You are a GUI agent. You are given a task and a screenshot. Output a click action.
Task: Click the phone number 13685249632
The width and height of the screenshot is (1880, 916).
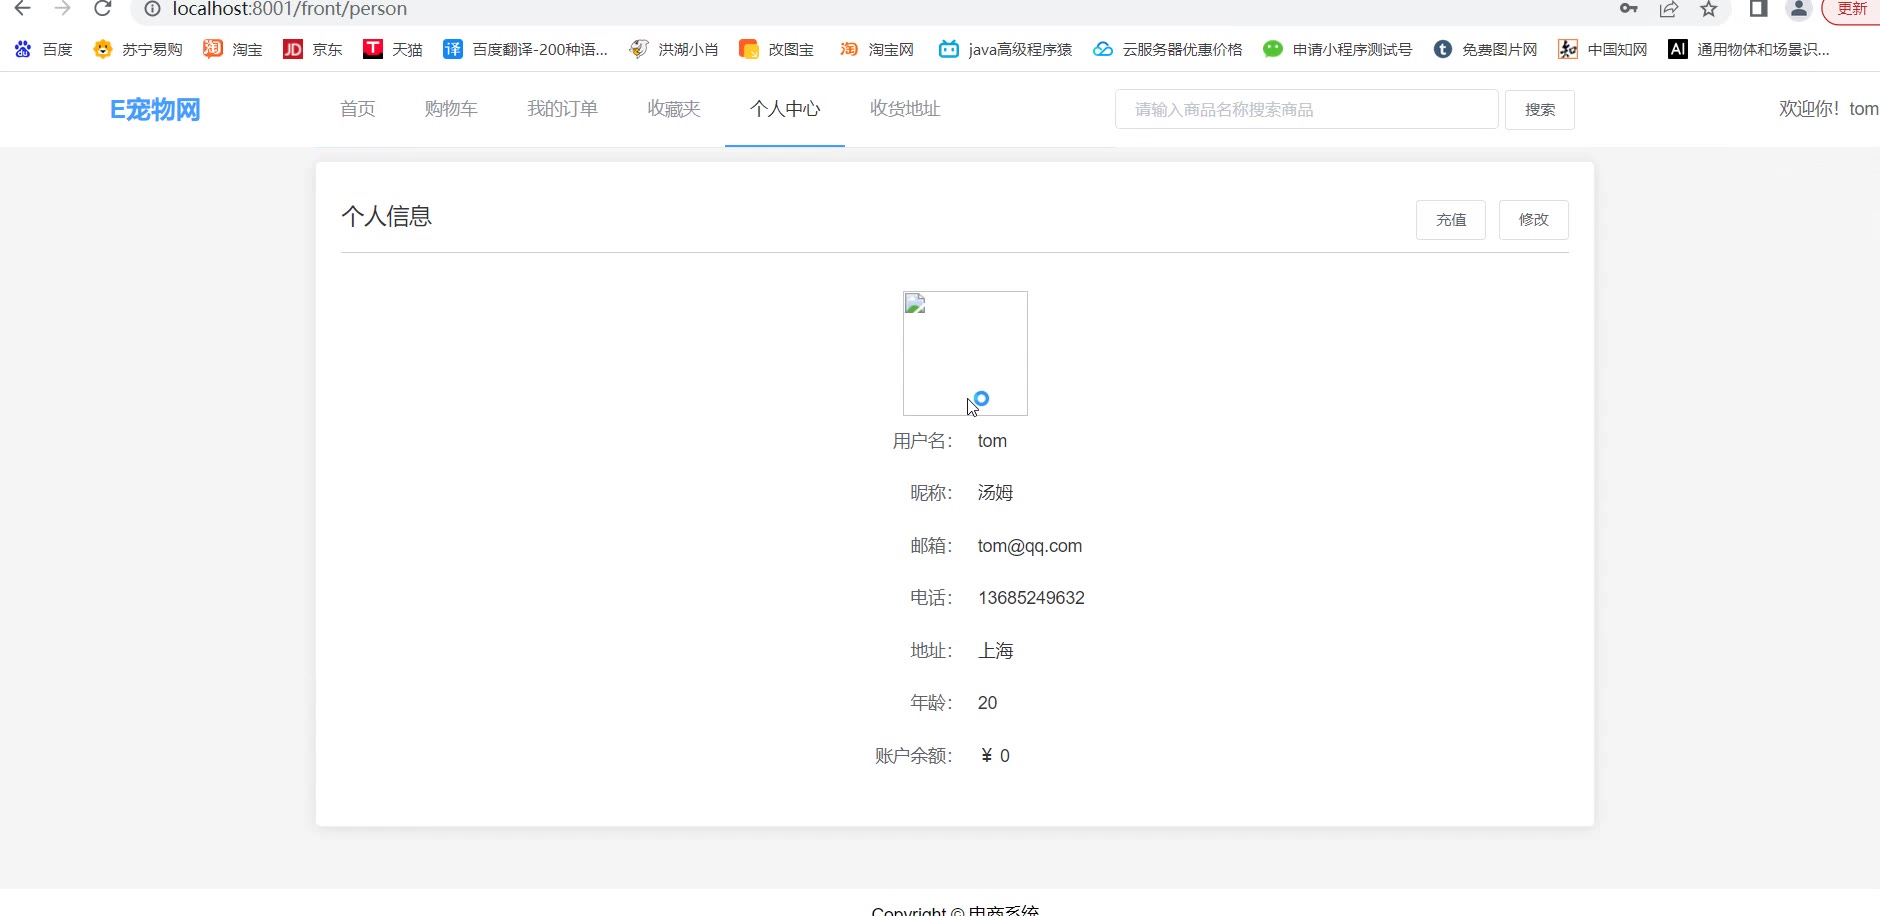click(1031, 598)
